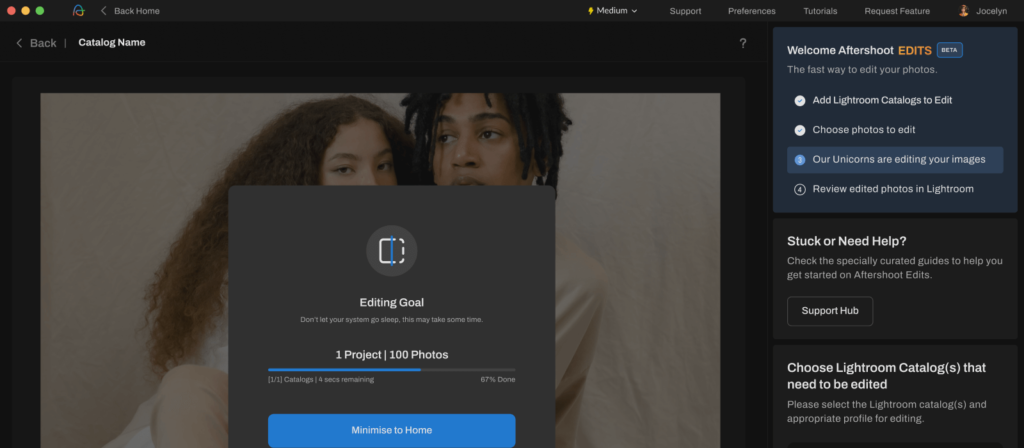
Task: Click the BETA badge
Action: pos(950,50)
